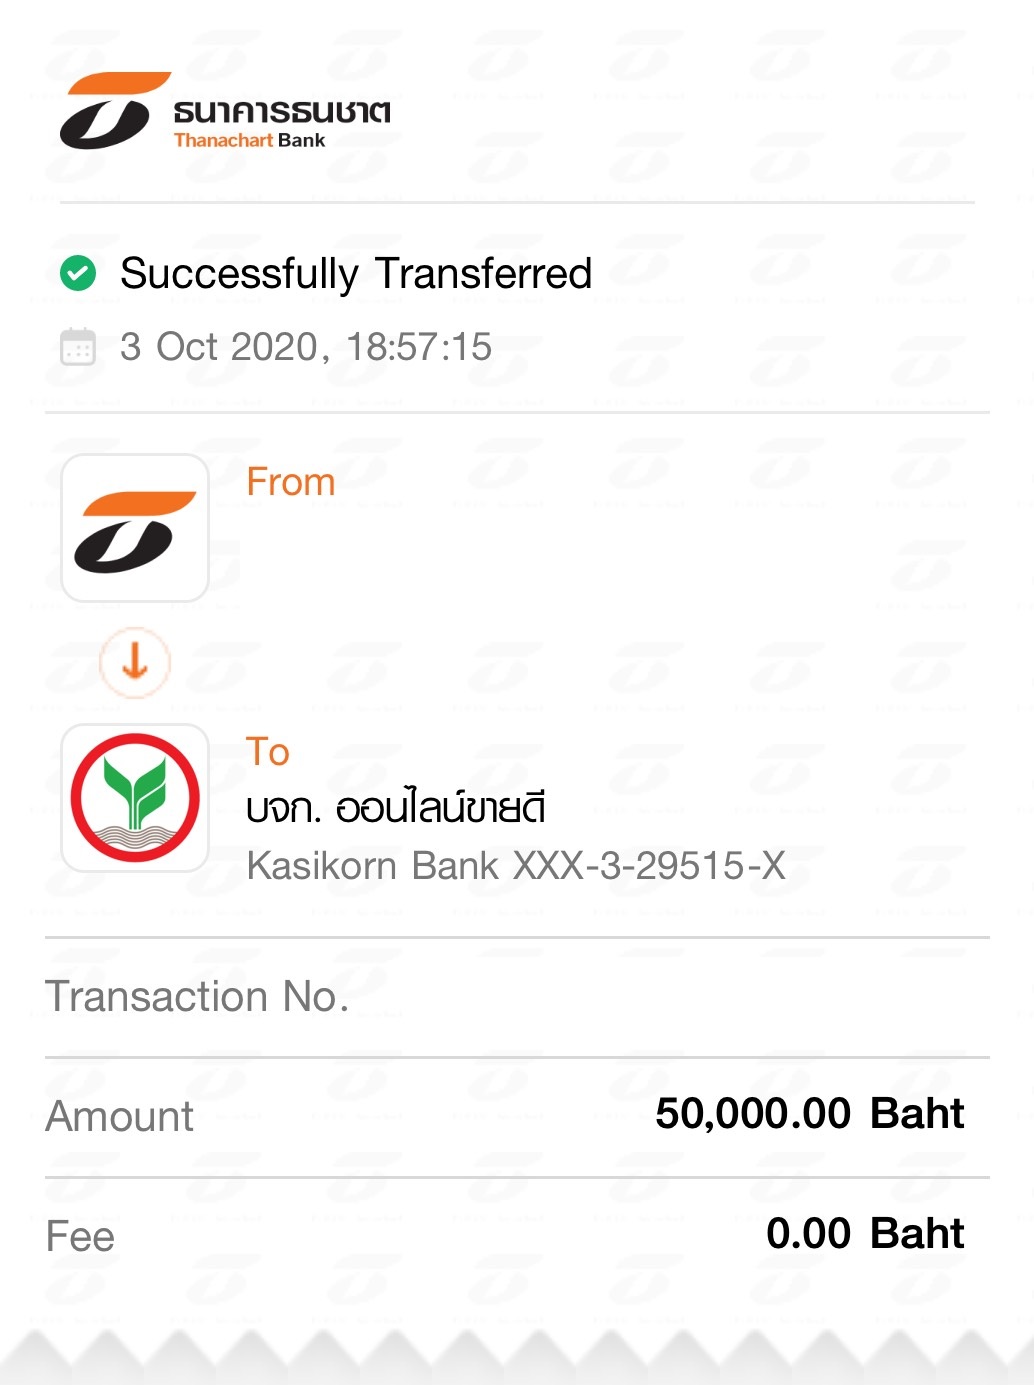
Task: Click the calendar icon beside the date
Action: (x=78, y=347)
